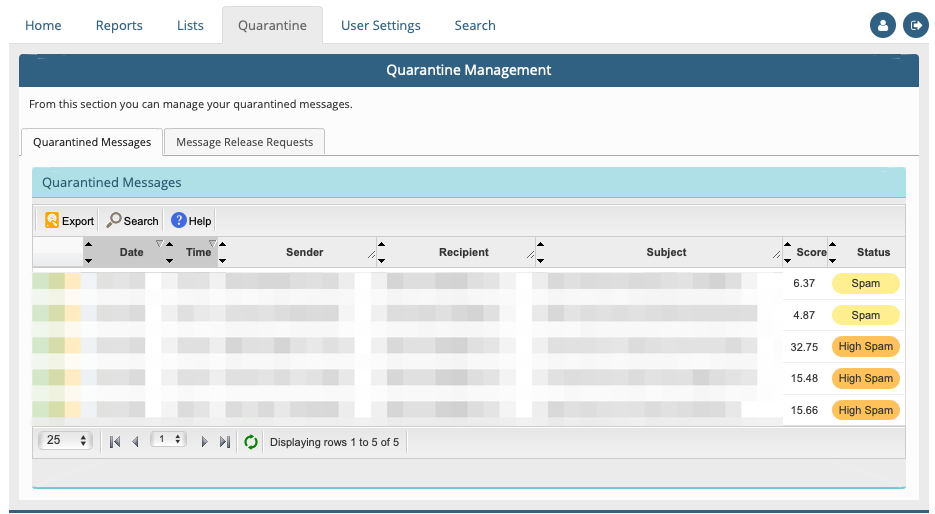The image size is (935, 514).
Task: Refresh the quarantined messages list
Action: point(251,442)
